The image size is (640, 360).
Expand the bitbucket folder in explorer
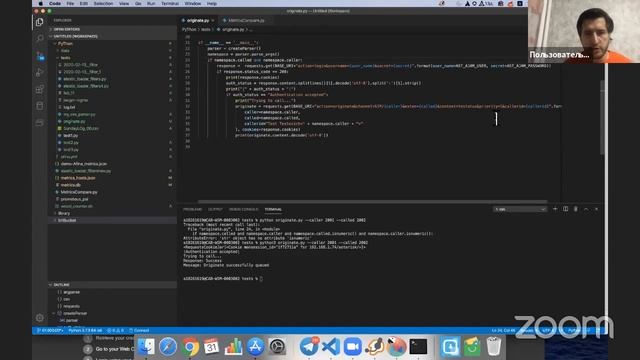coord(113,220)
